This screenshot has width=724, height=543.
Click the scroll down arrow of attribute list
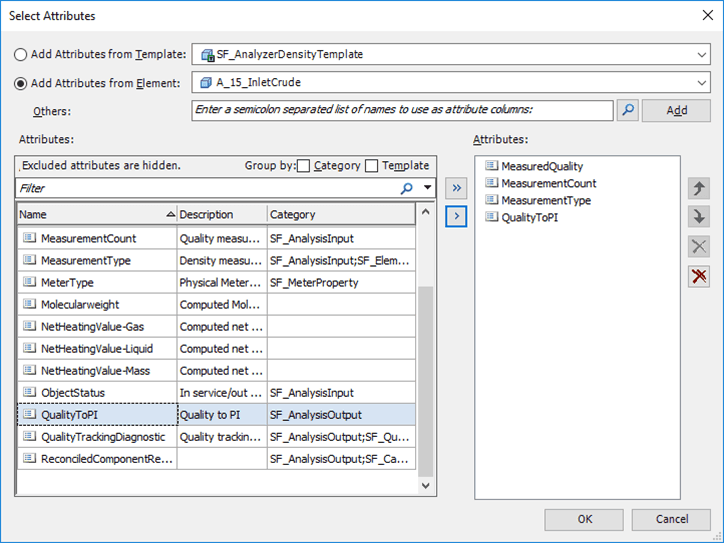tap(426, 485)
